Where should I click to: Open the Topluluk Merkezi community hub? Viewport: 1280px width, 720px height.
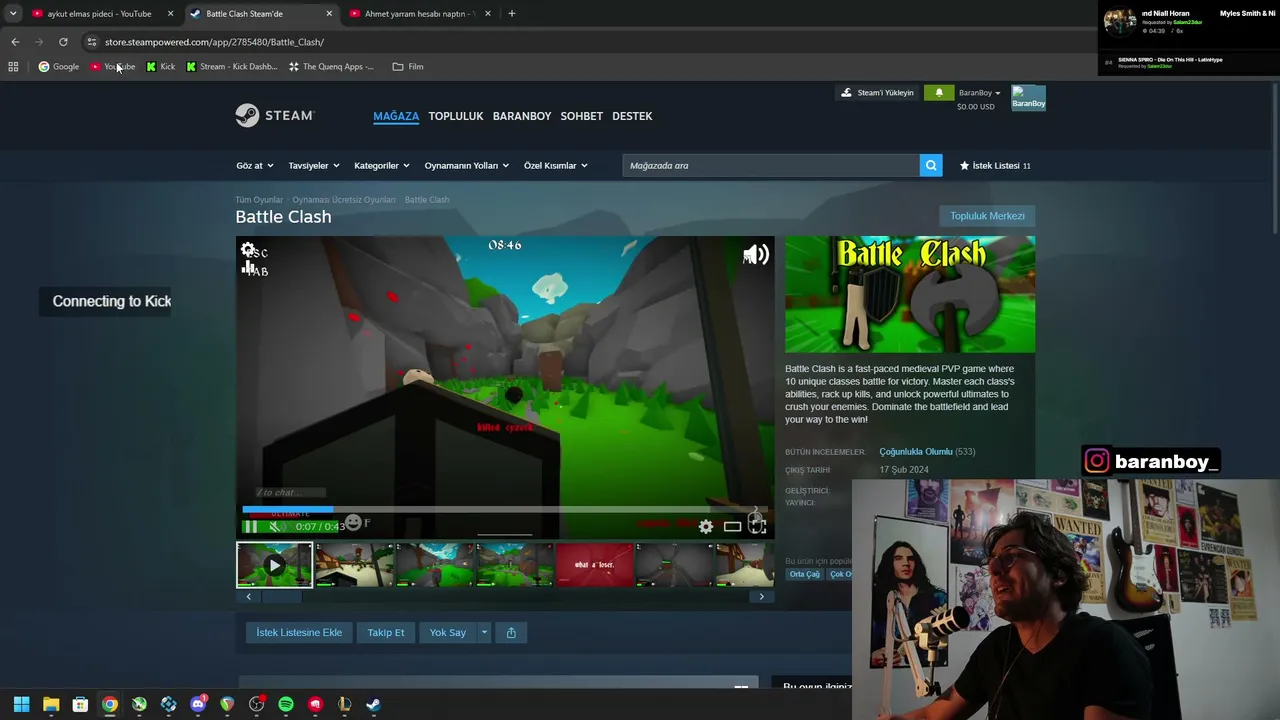987,216
